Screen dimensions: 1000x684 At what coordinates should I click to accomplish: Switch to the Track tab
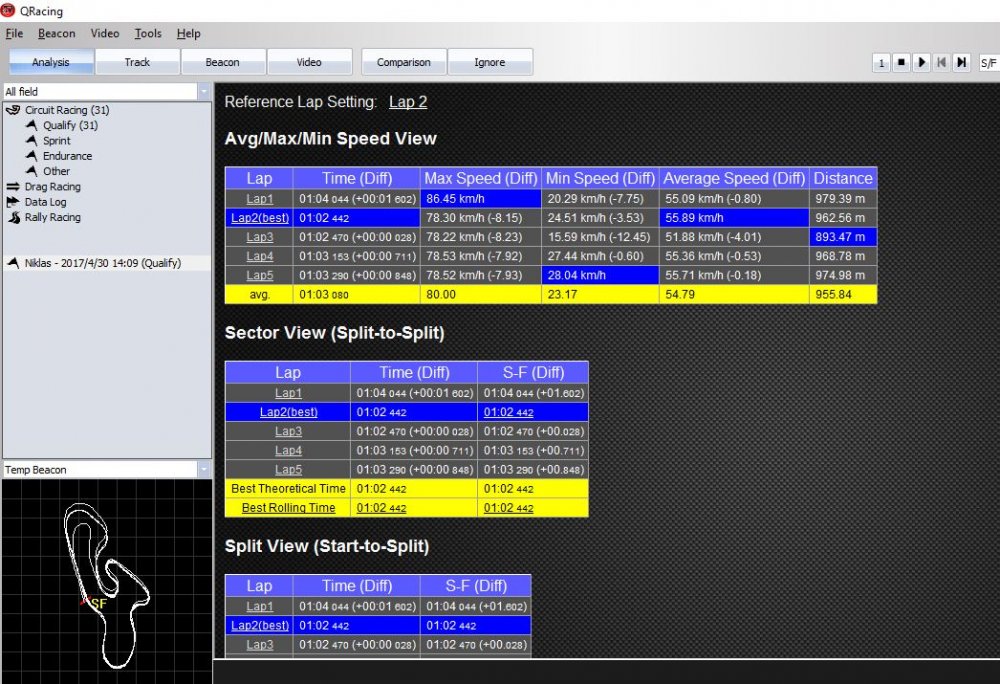(x=137, y=62)
